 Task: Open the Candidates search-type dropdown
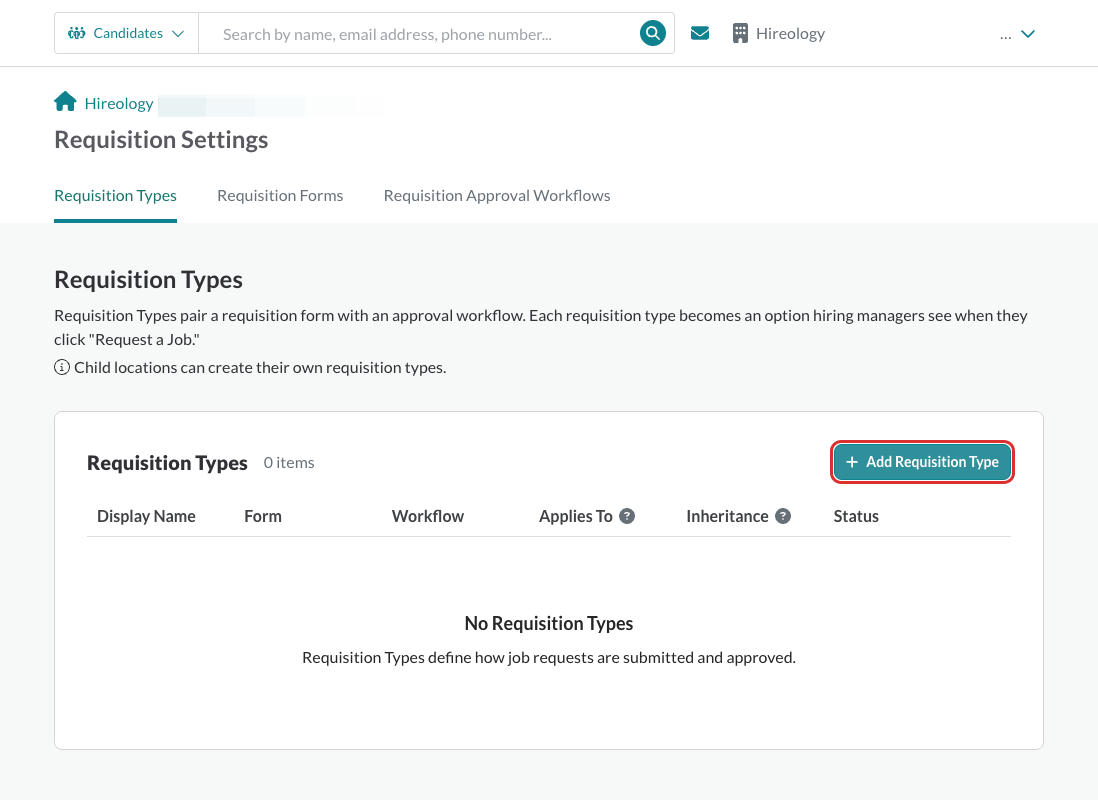click(126, 33)
